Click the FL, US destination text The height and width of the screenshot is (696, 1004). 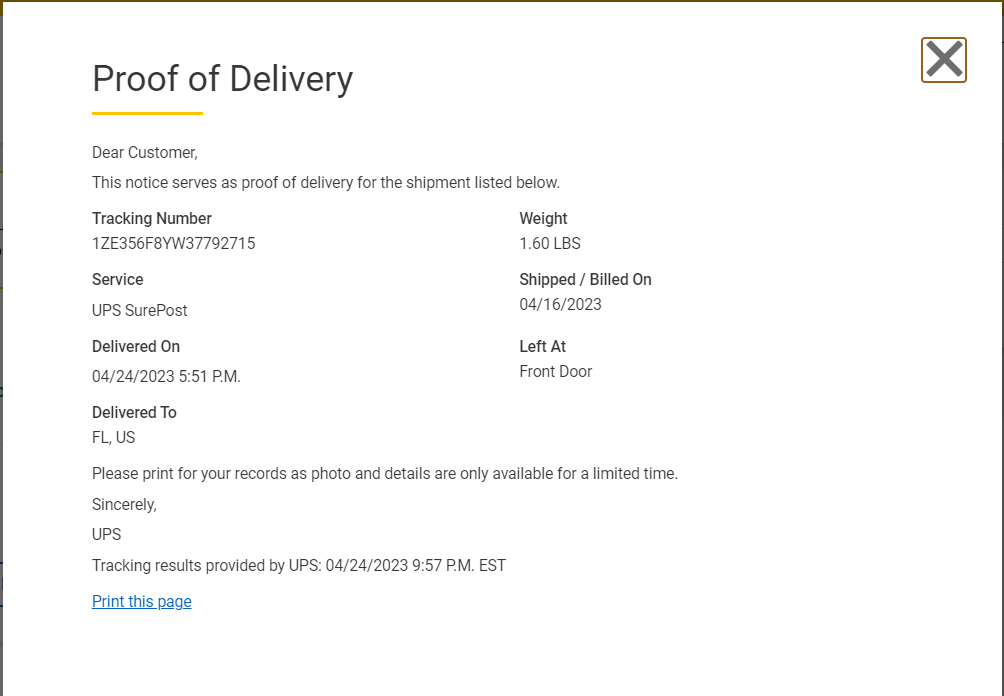[x=114, y=437]
